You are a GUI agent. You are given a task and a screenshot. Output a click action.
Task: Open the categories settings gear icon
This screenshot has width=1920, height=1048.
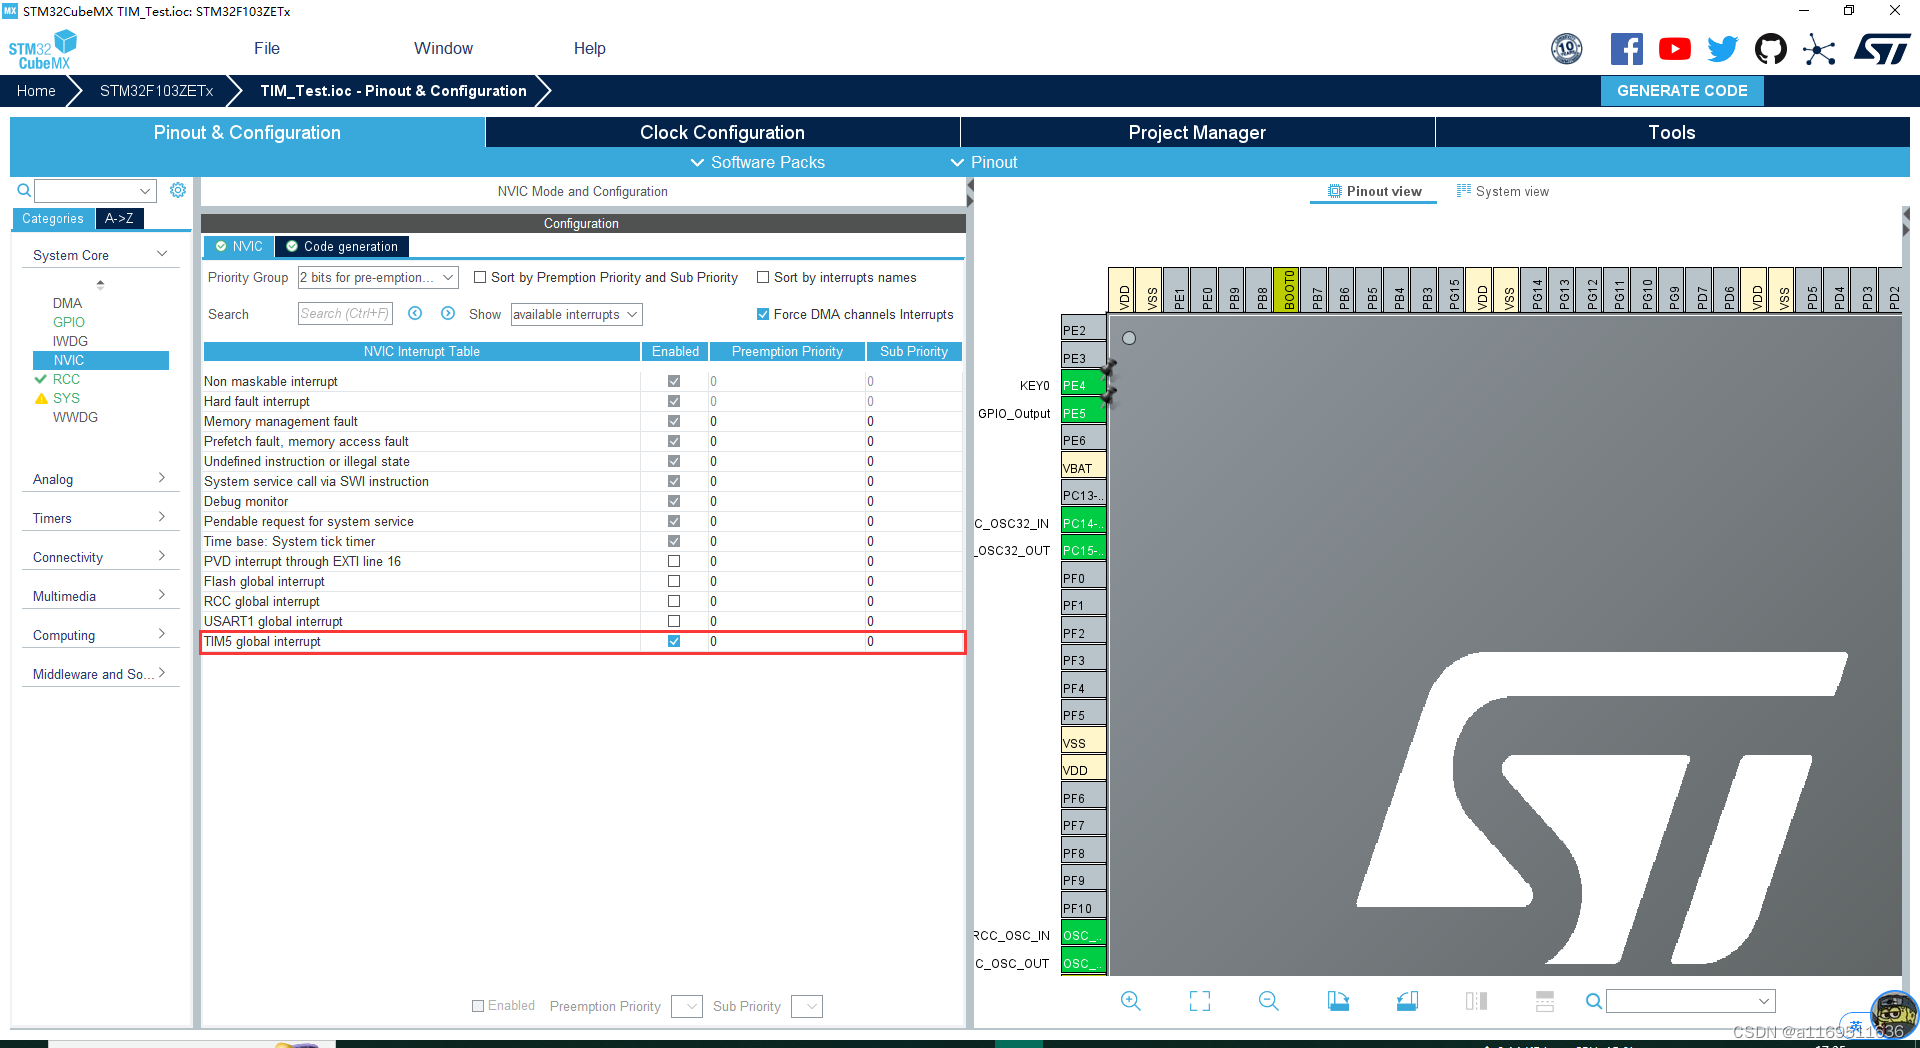pyautogui.click(x=178, y=190)
